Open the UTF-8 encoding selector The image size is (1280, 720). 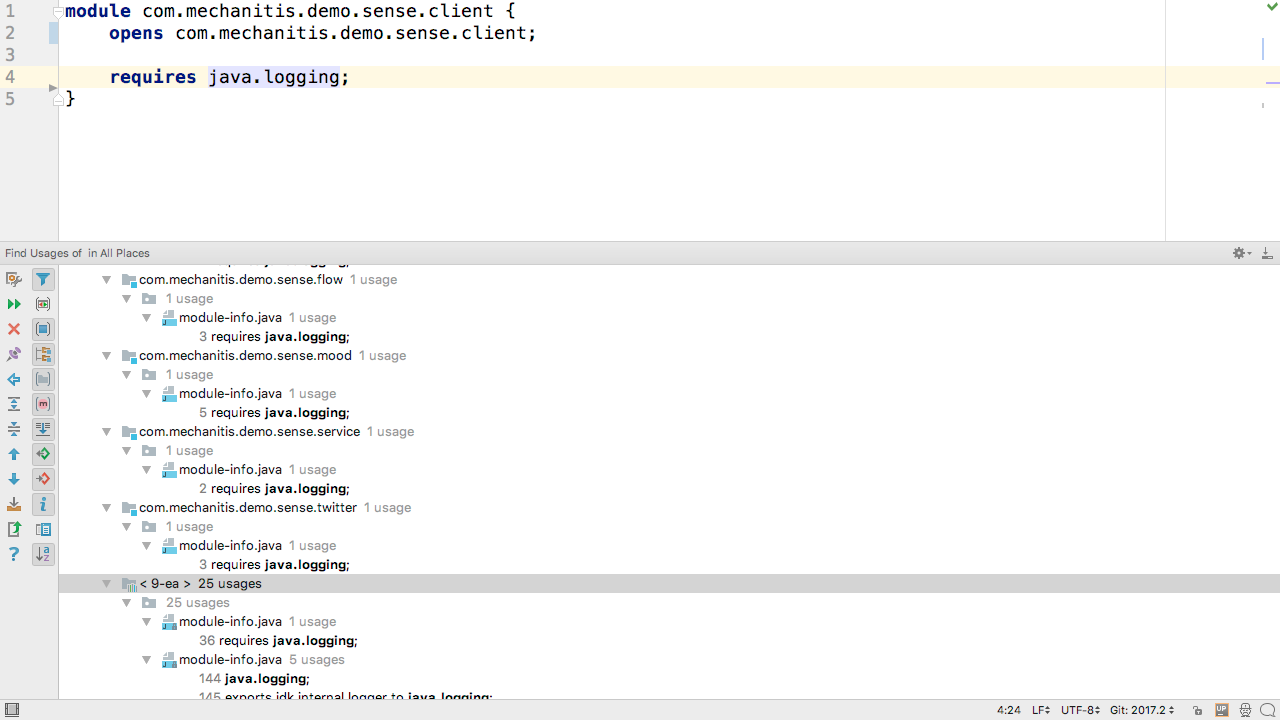1080,710
